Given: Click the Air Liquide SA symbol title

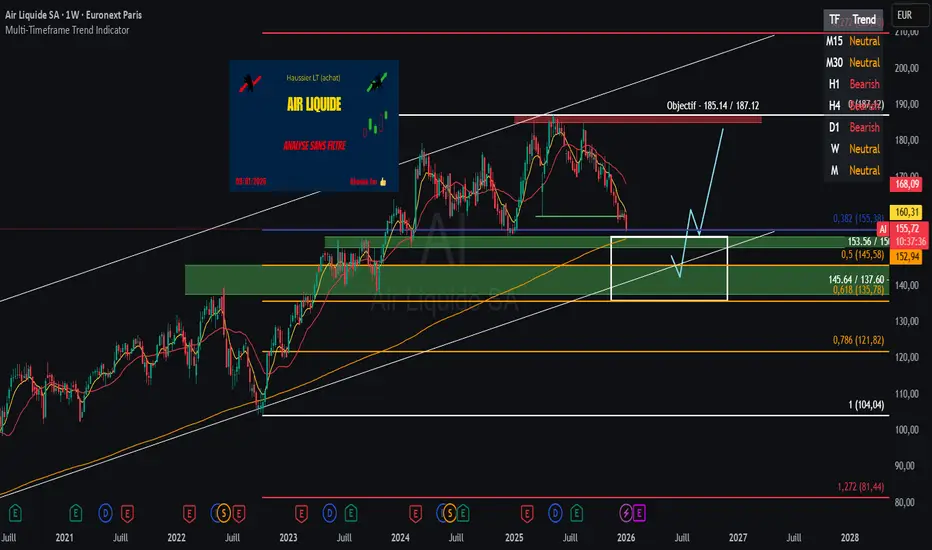Looking at the screenshot, I should coord(74,15).
